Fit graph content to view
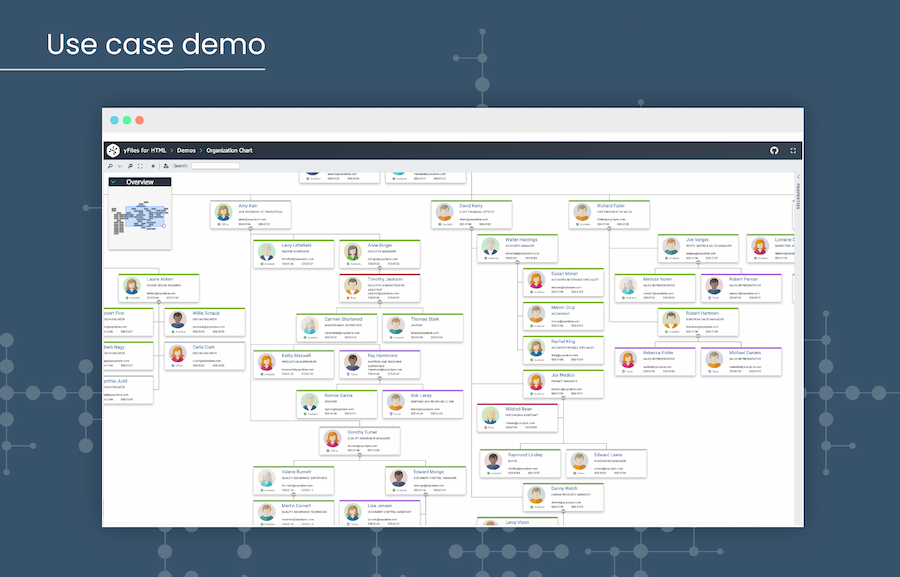The width and height of the screenshot is (900, 577). (x=141, y=166)
